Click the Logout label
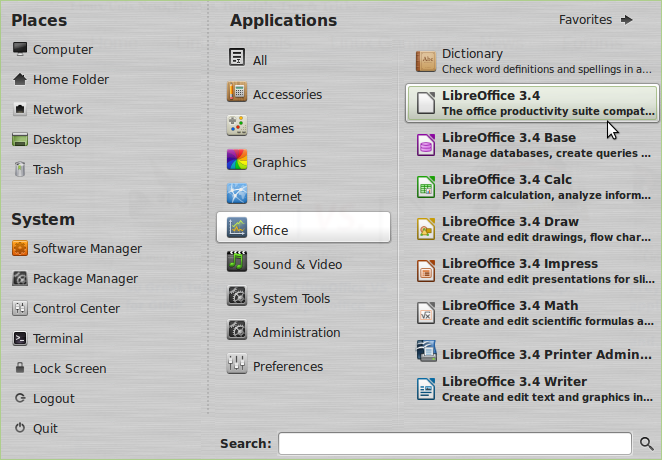Screen dimensions: 662x460 (54, 398)
